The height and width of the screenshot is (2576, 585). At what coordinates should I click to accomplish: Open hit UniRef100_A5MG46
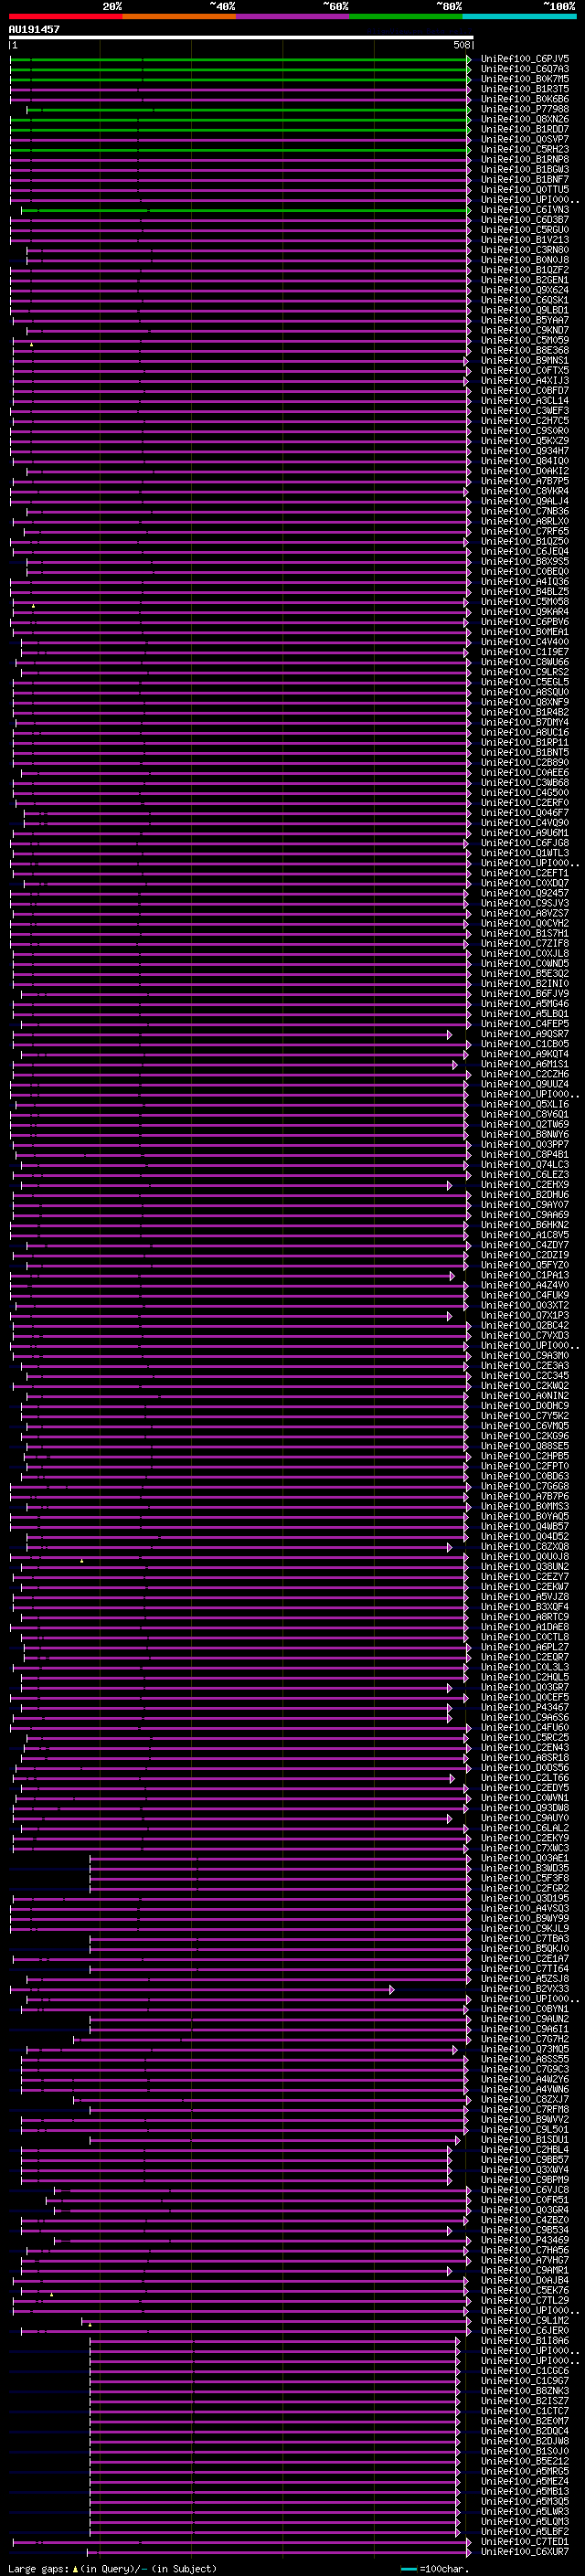coord(525,1004)
